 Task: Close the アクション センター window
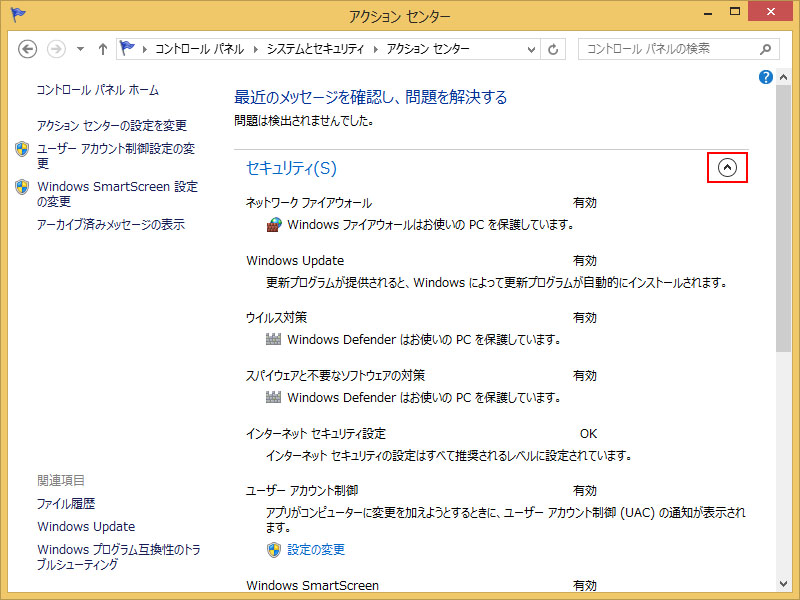(x=770, y=12)
